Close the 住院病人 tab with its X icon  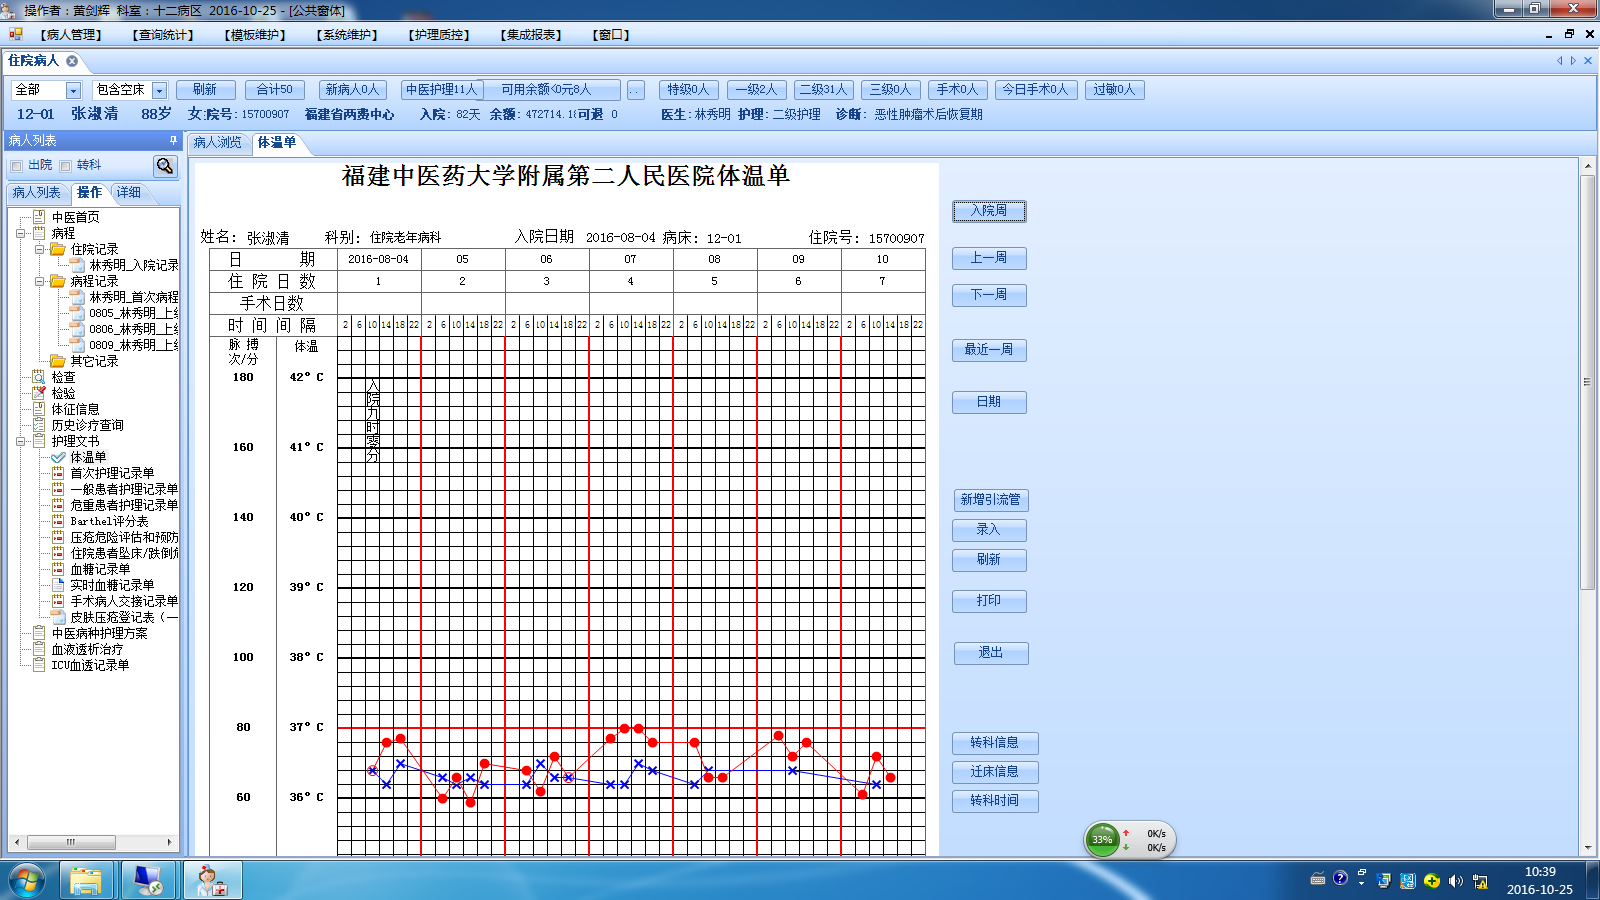72,61
